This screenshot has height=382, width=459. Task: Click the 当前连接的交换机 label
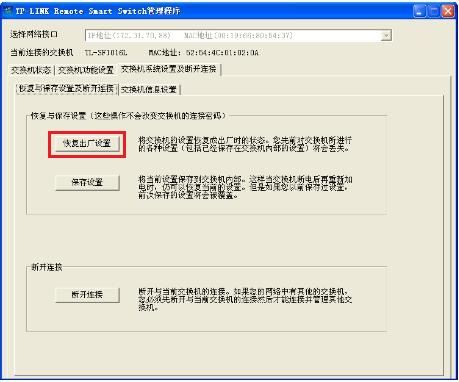click(42, 52)
